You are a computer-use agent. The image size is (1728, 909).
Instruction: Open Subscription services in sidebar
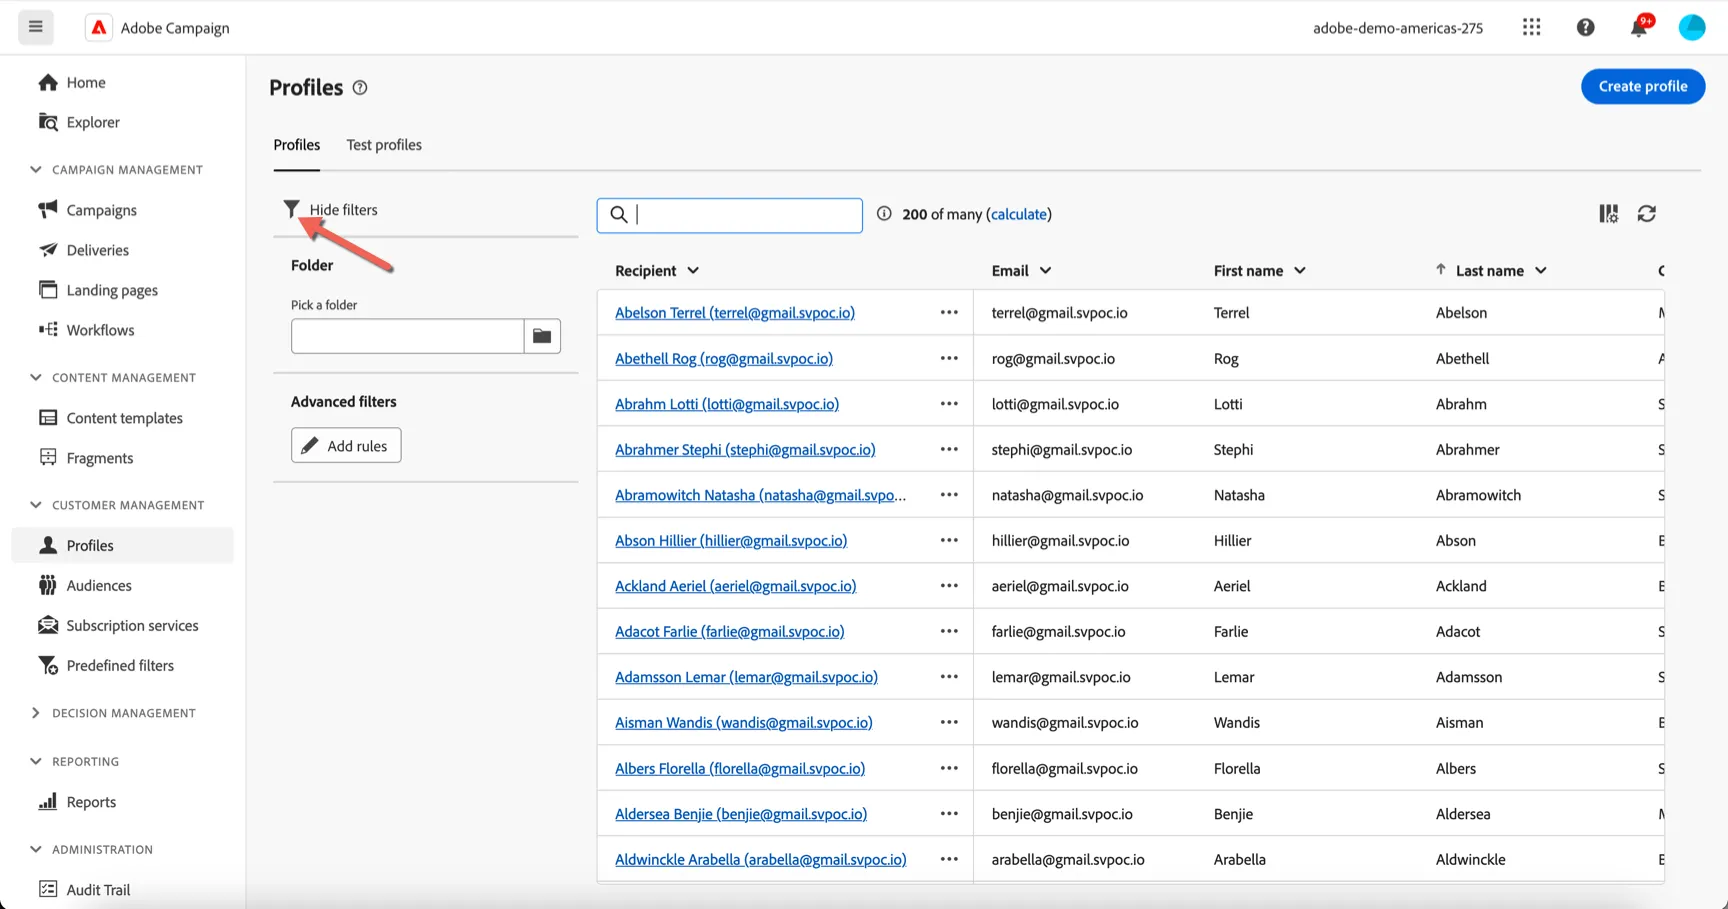point(132,626)
